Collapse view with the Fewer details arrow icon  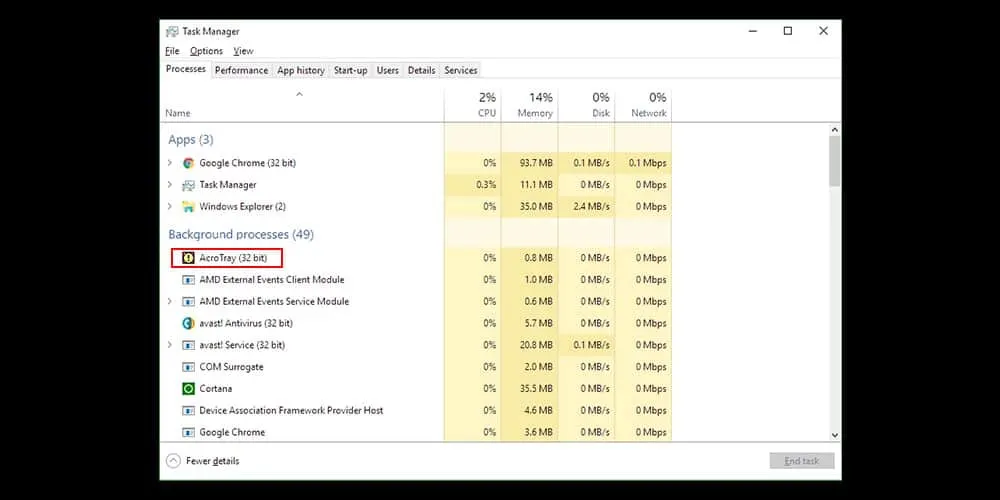coord(173,460)
